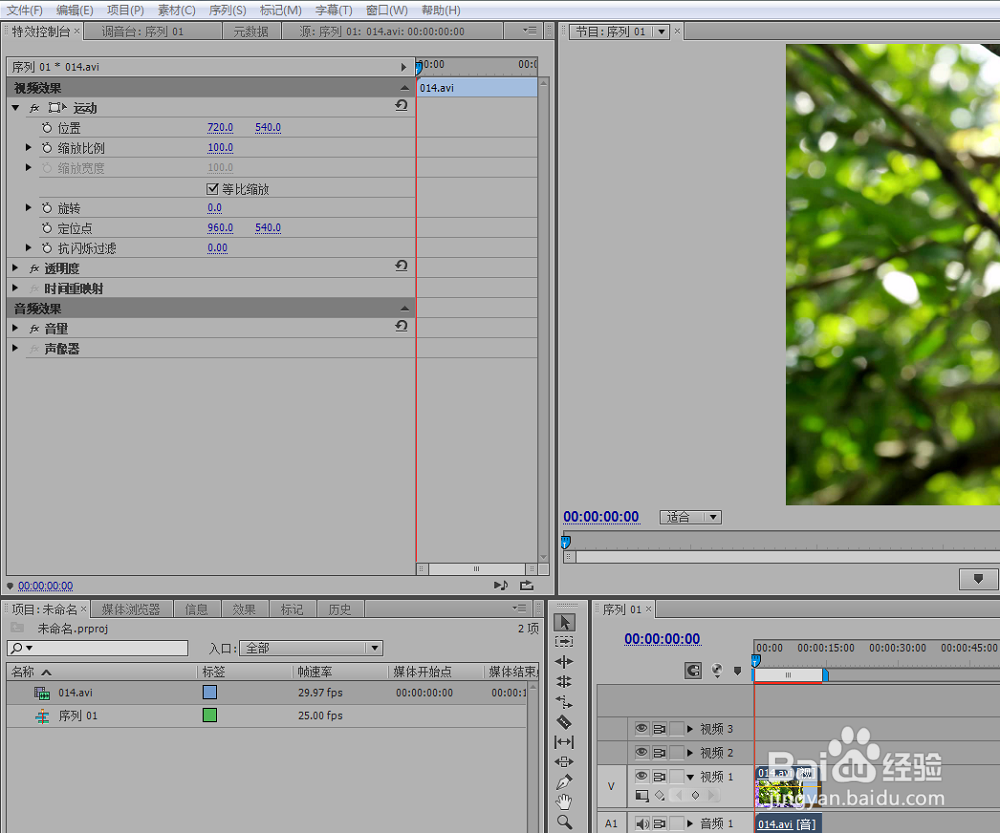Select the Rate Stretch tool
This screenshot has width=1000, height=833.
[564, 702]
